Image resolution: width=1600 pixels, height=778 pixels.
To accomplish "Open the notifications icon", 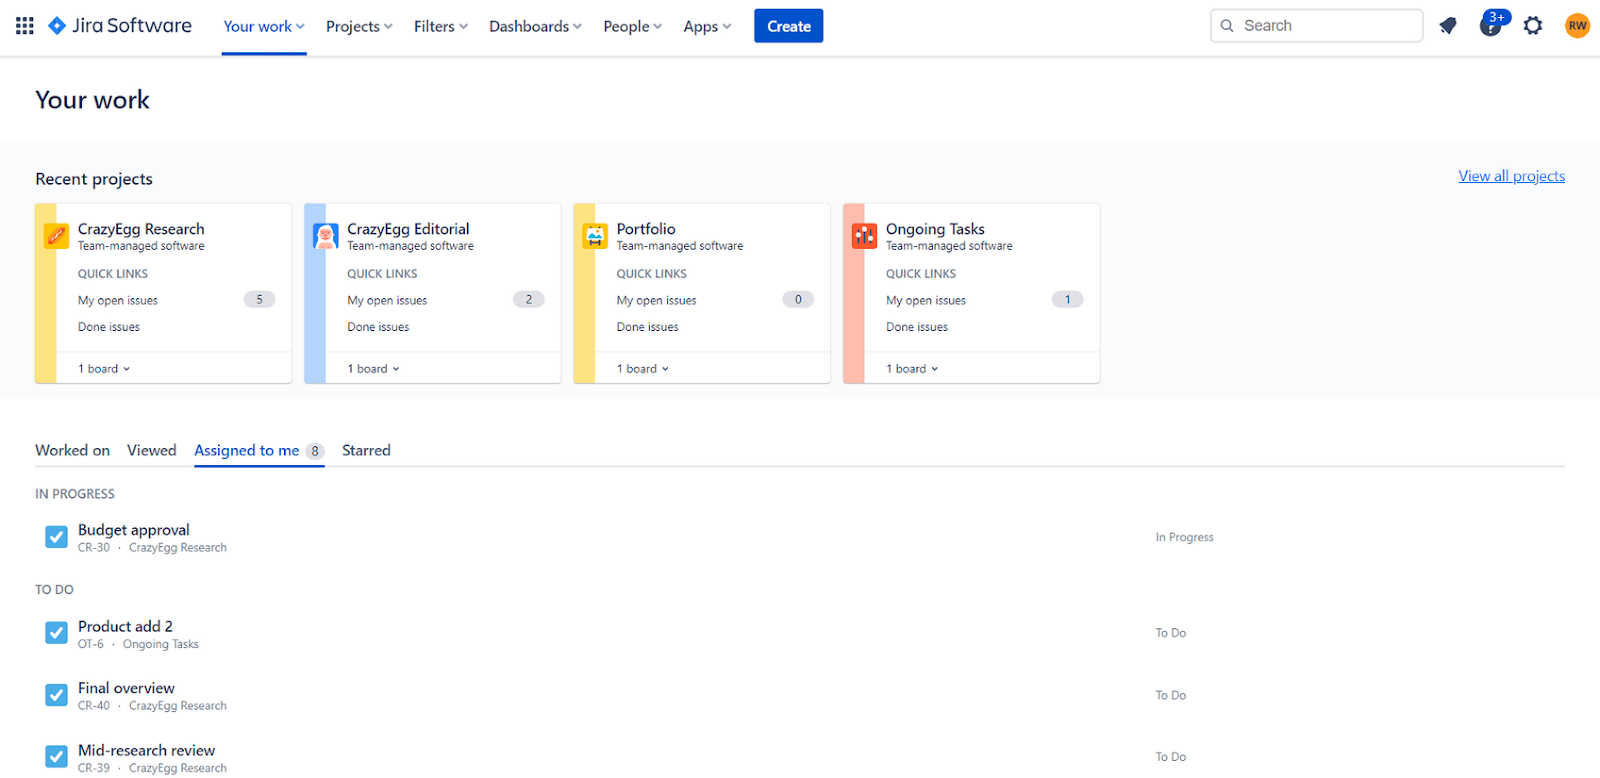I will click(1448, 26).
